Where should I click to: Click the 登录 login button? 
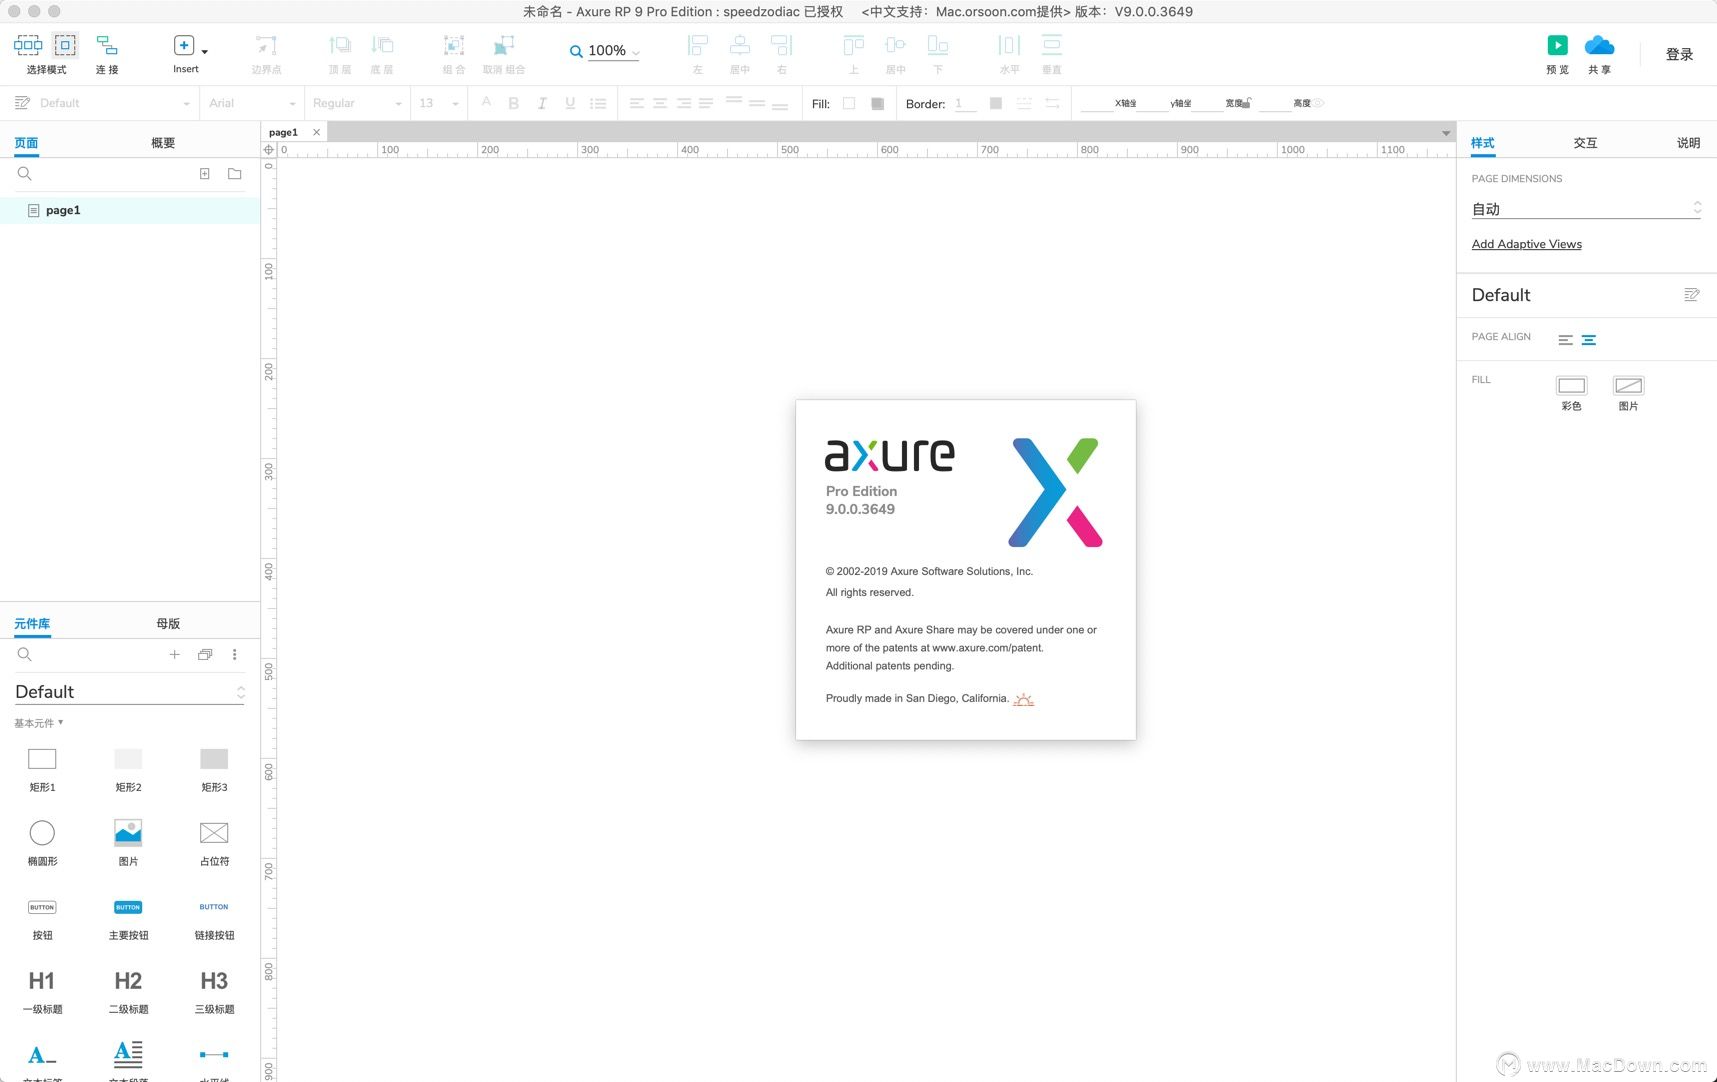click(x=1679, y=55)
